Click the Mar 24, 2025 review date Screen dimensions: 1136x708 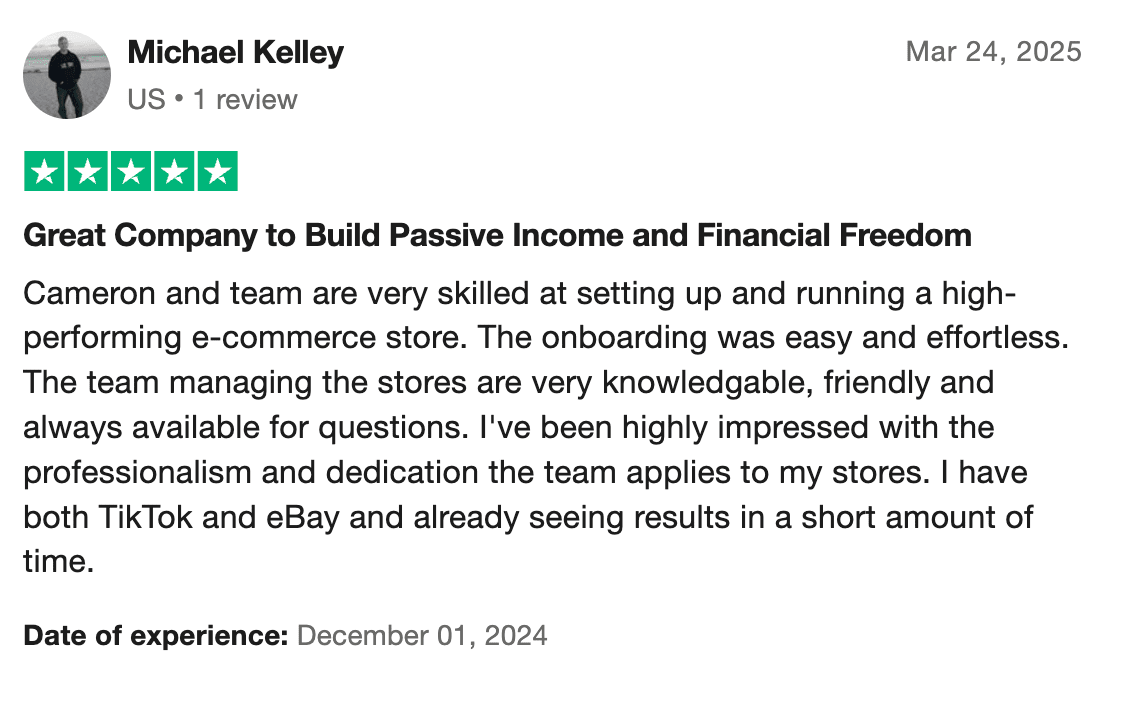click(x=993, y=52)
